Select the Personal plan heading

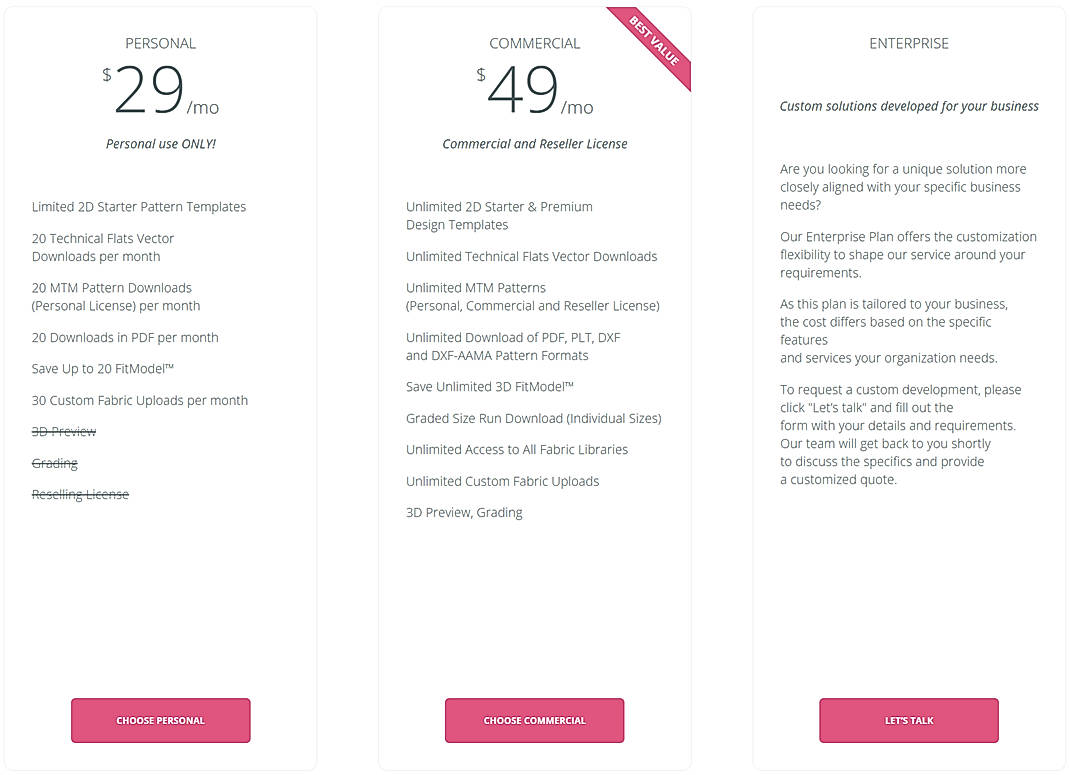tap(160, 43)
